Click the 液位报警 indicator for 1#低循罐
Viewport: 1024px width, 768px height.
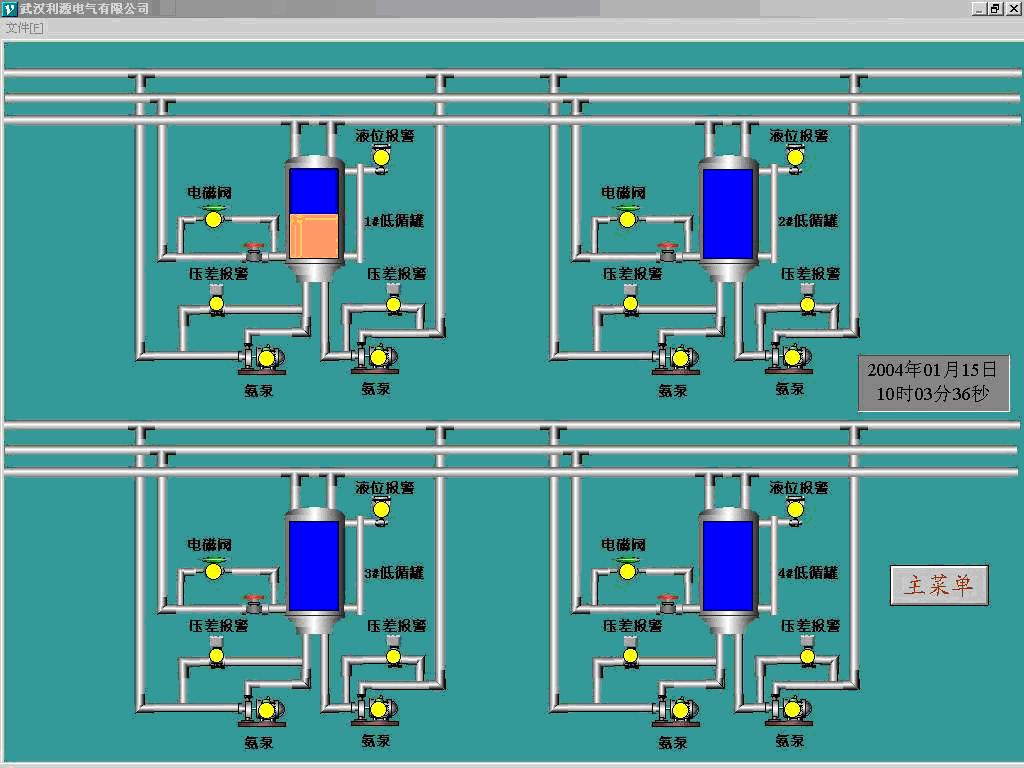pos(381,158)
